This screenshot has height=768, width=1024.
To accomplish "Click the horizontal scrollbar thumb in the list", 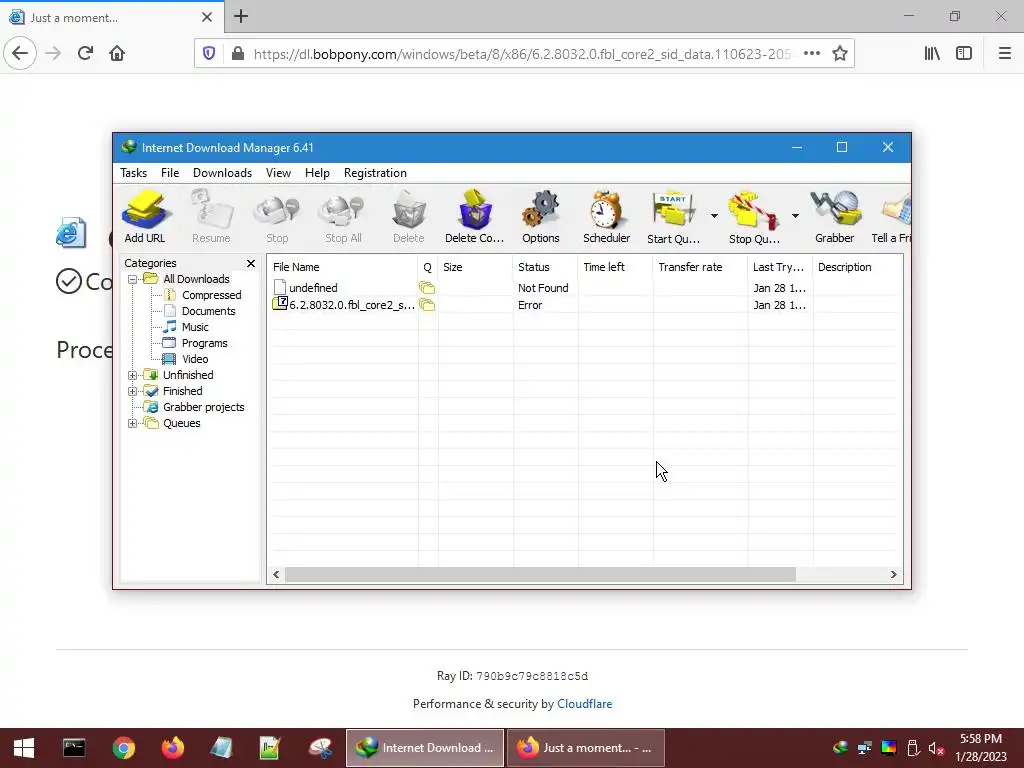I will (x=540, y=575).
